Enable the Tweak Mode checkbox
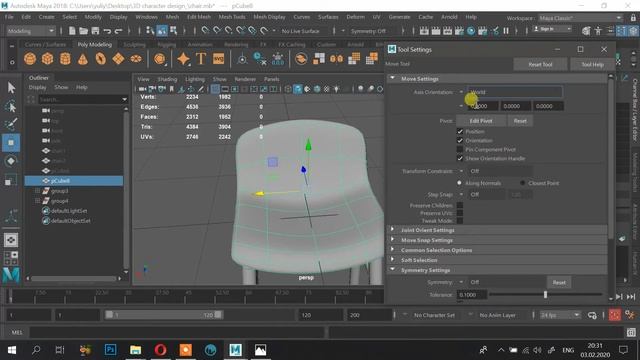Image resolution: width=640 pixels, height=360 pixels. (x=460, y=221)
